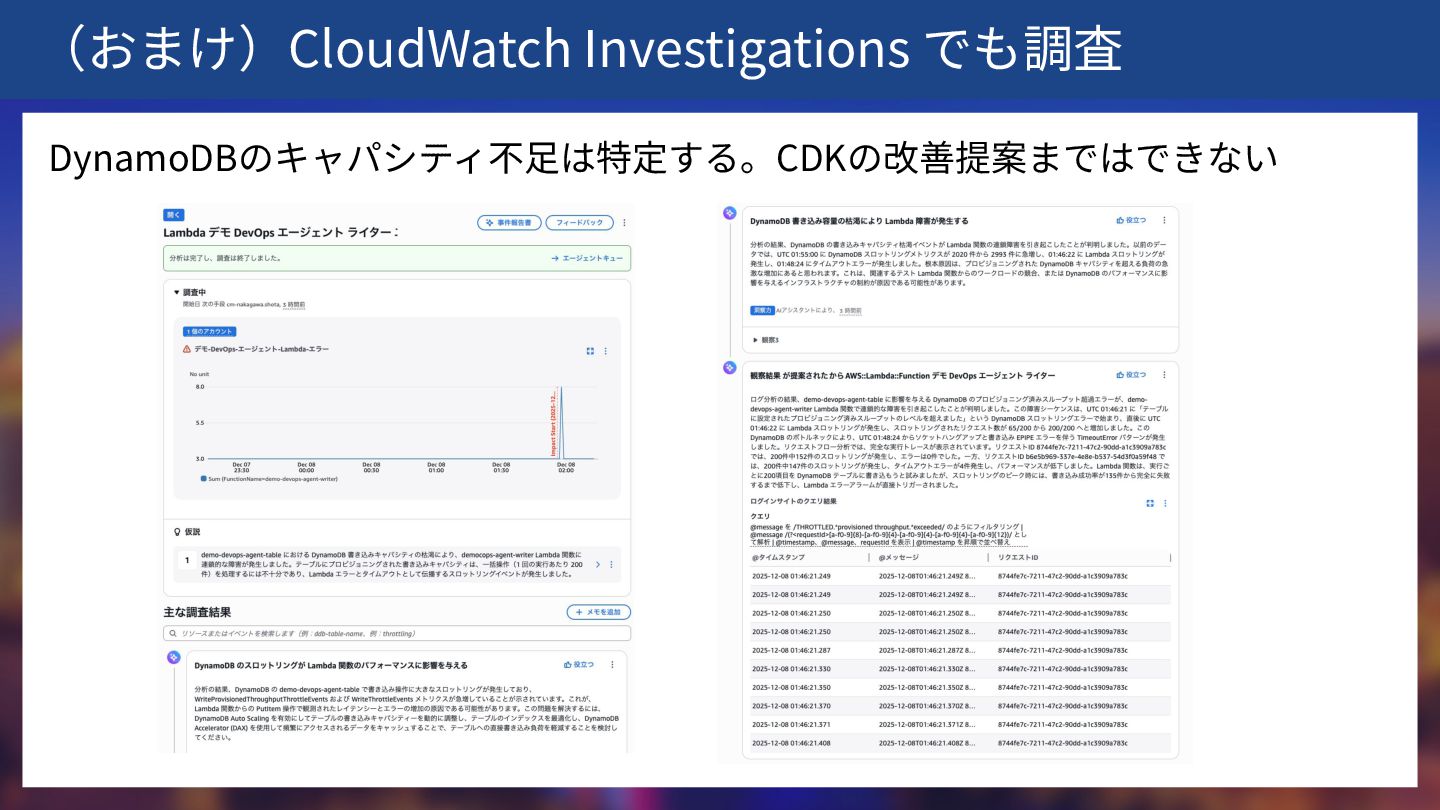The image size is (1440, 810).
Task: Toggle the Sum demo-devops-agent-writer legend swatch
Action: tap(204, 479)
